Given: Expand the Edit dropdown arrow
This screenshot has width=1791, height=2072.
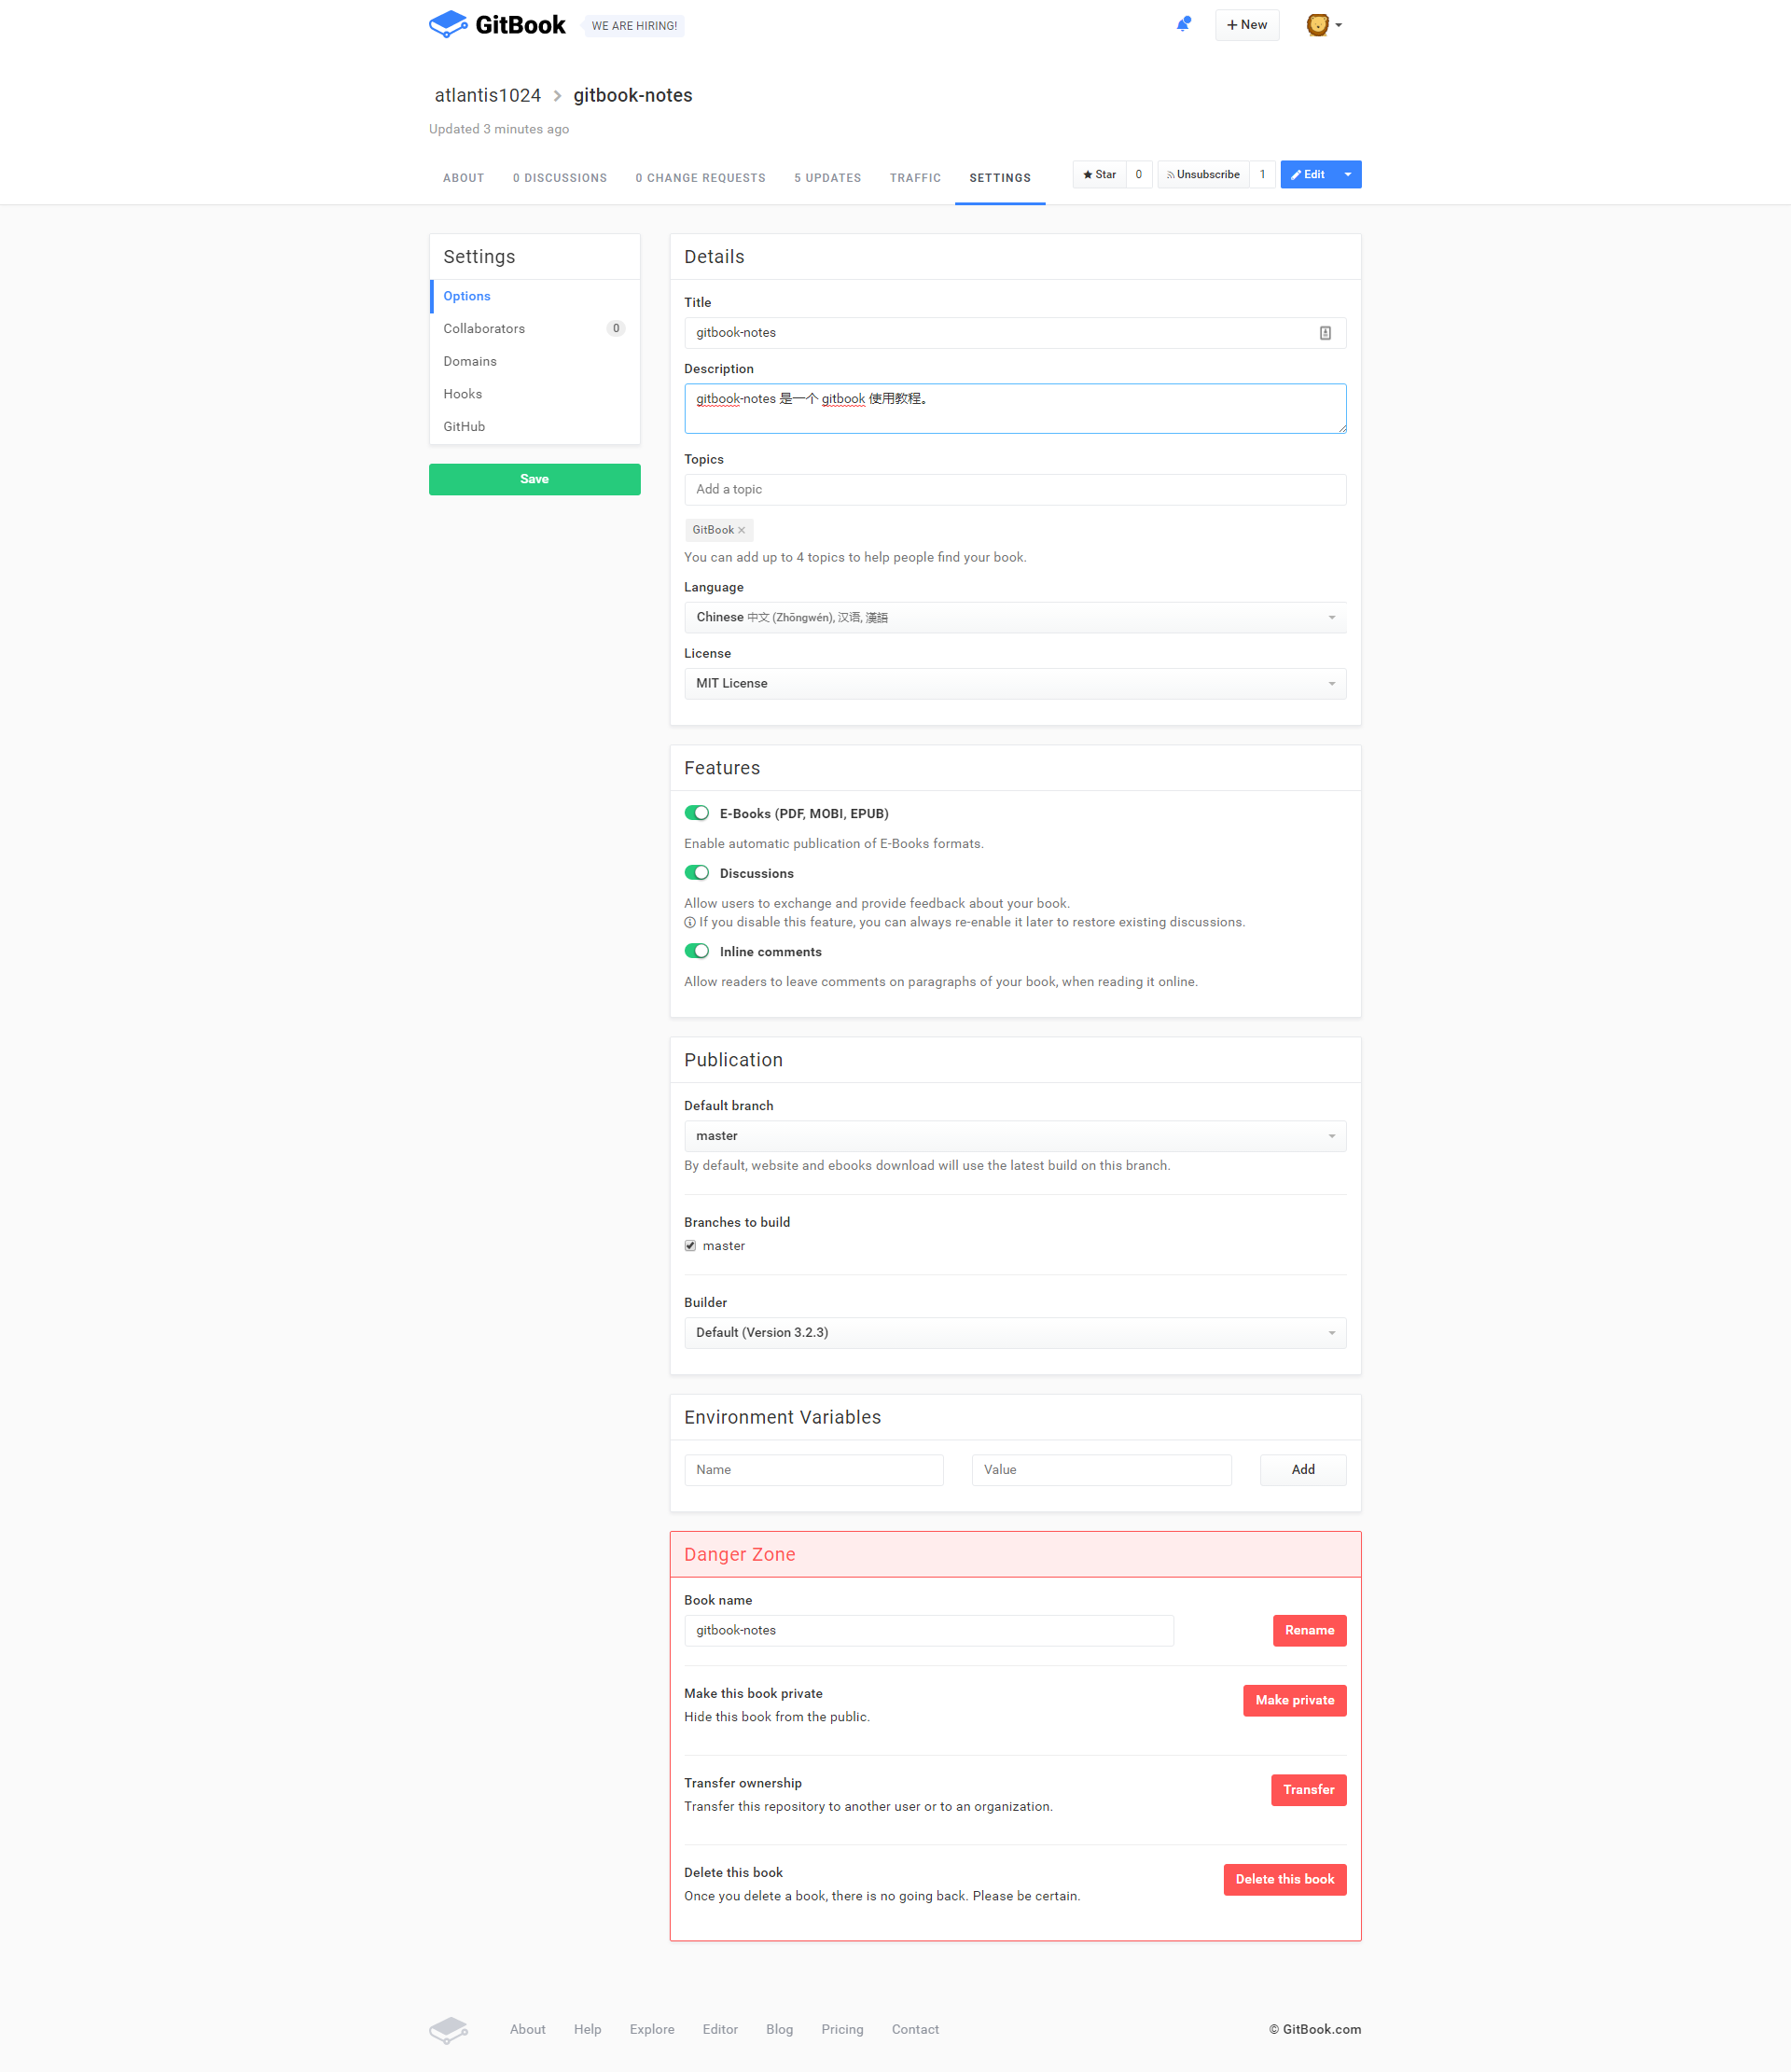Looking at the screenshot, I should click(1348, 175).
